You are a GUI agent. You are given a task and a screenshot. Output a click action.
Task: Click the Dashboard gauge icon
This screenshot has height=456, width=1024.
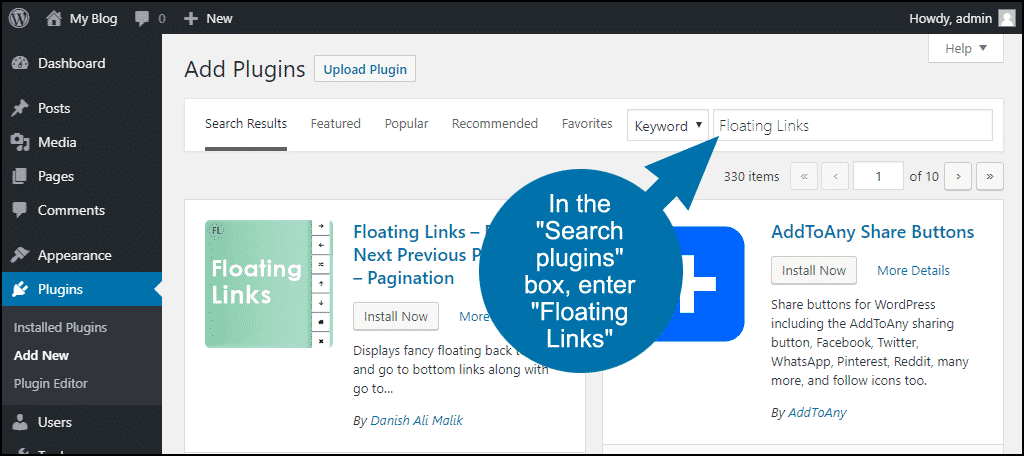(21, 63)
